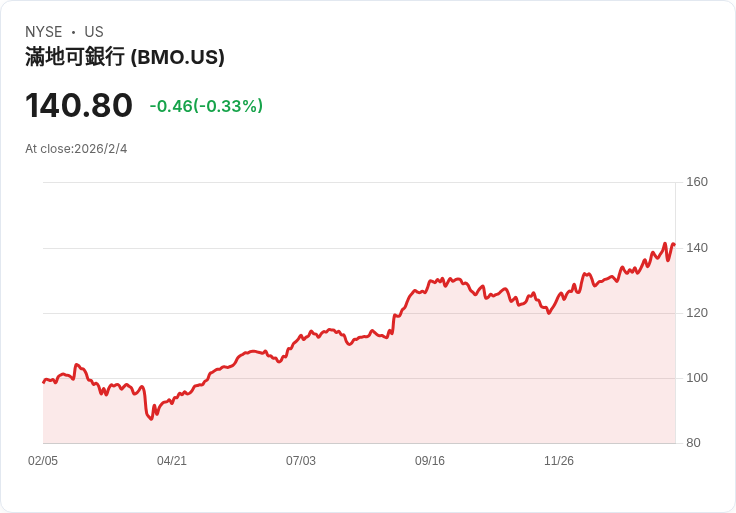Click the chart line's rightmost end point

[674, 244]
